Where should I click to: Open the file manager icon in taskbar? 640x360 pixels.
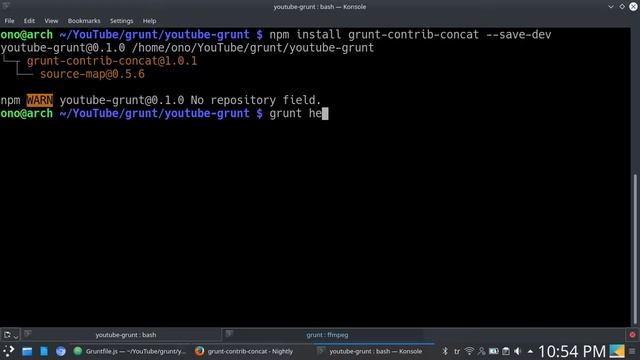tap(27, 351)
